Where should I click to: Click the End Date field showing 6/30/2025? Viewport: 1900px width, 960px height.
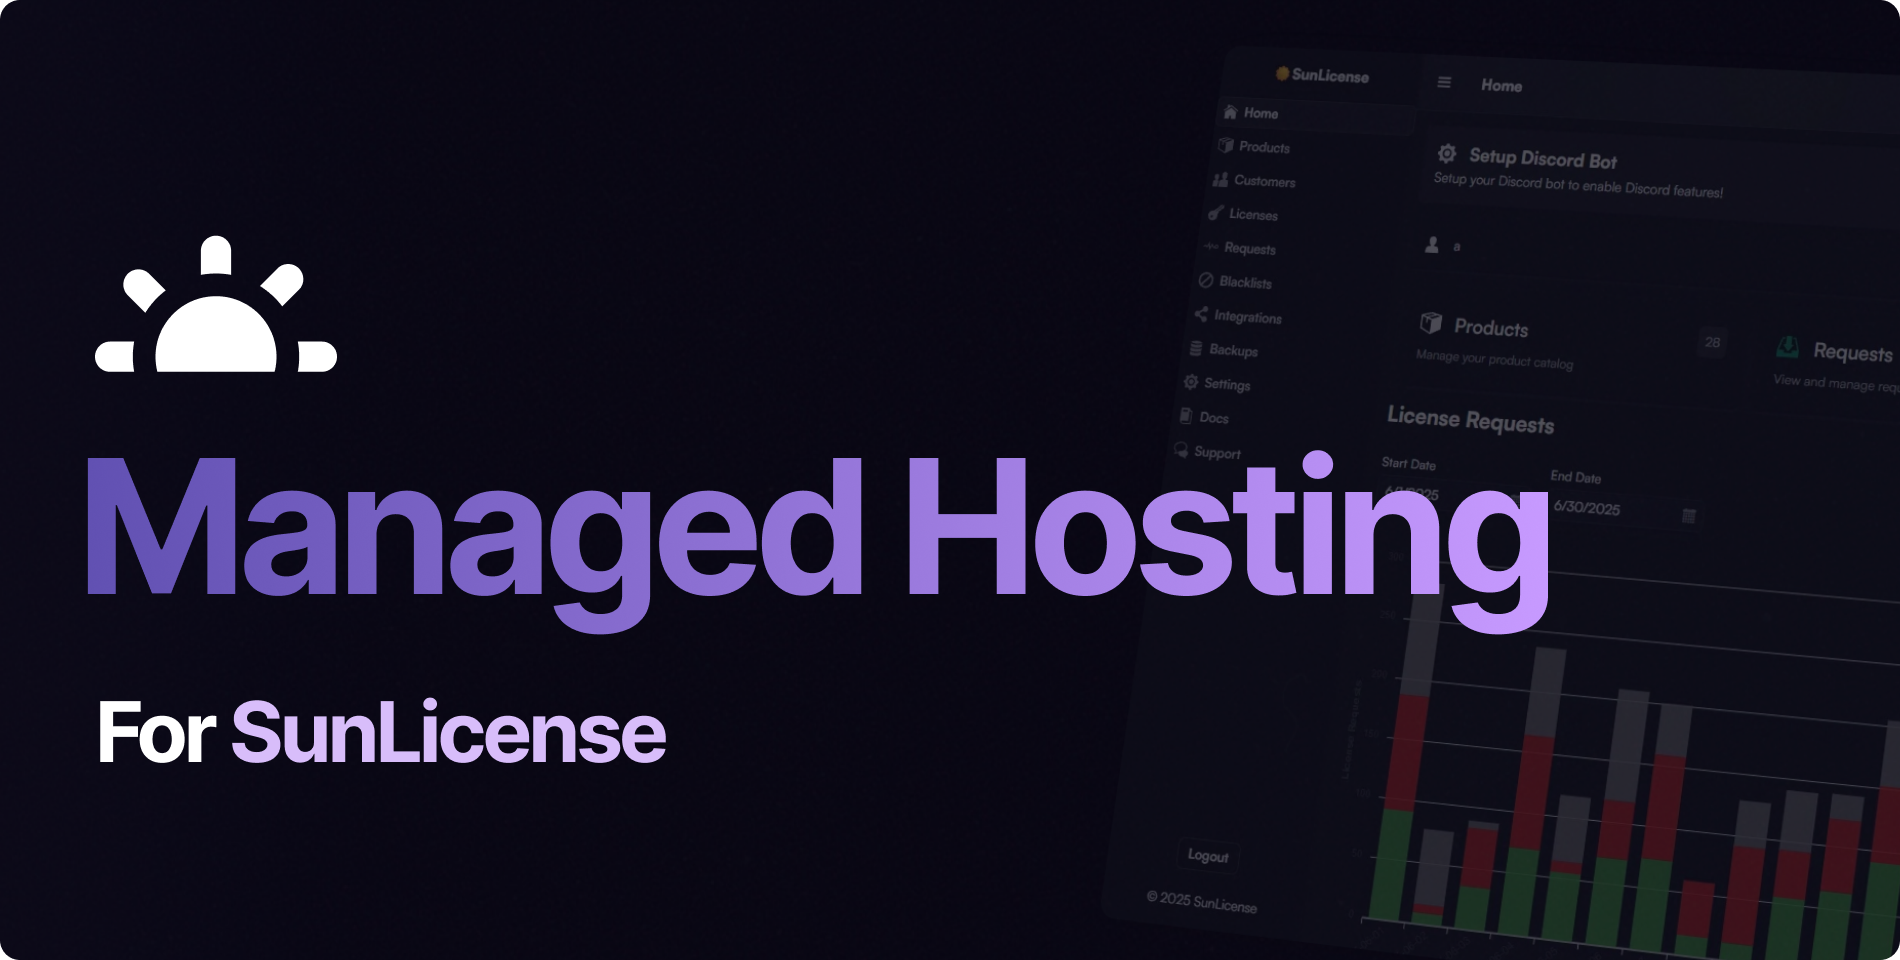[1625, 510]
